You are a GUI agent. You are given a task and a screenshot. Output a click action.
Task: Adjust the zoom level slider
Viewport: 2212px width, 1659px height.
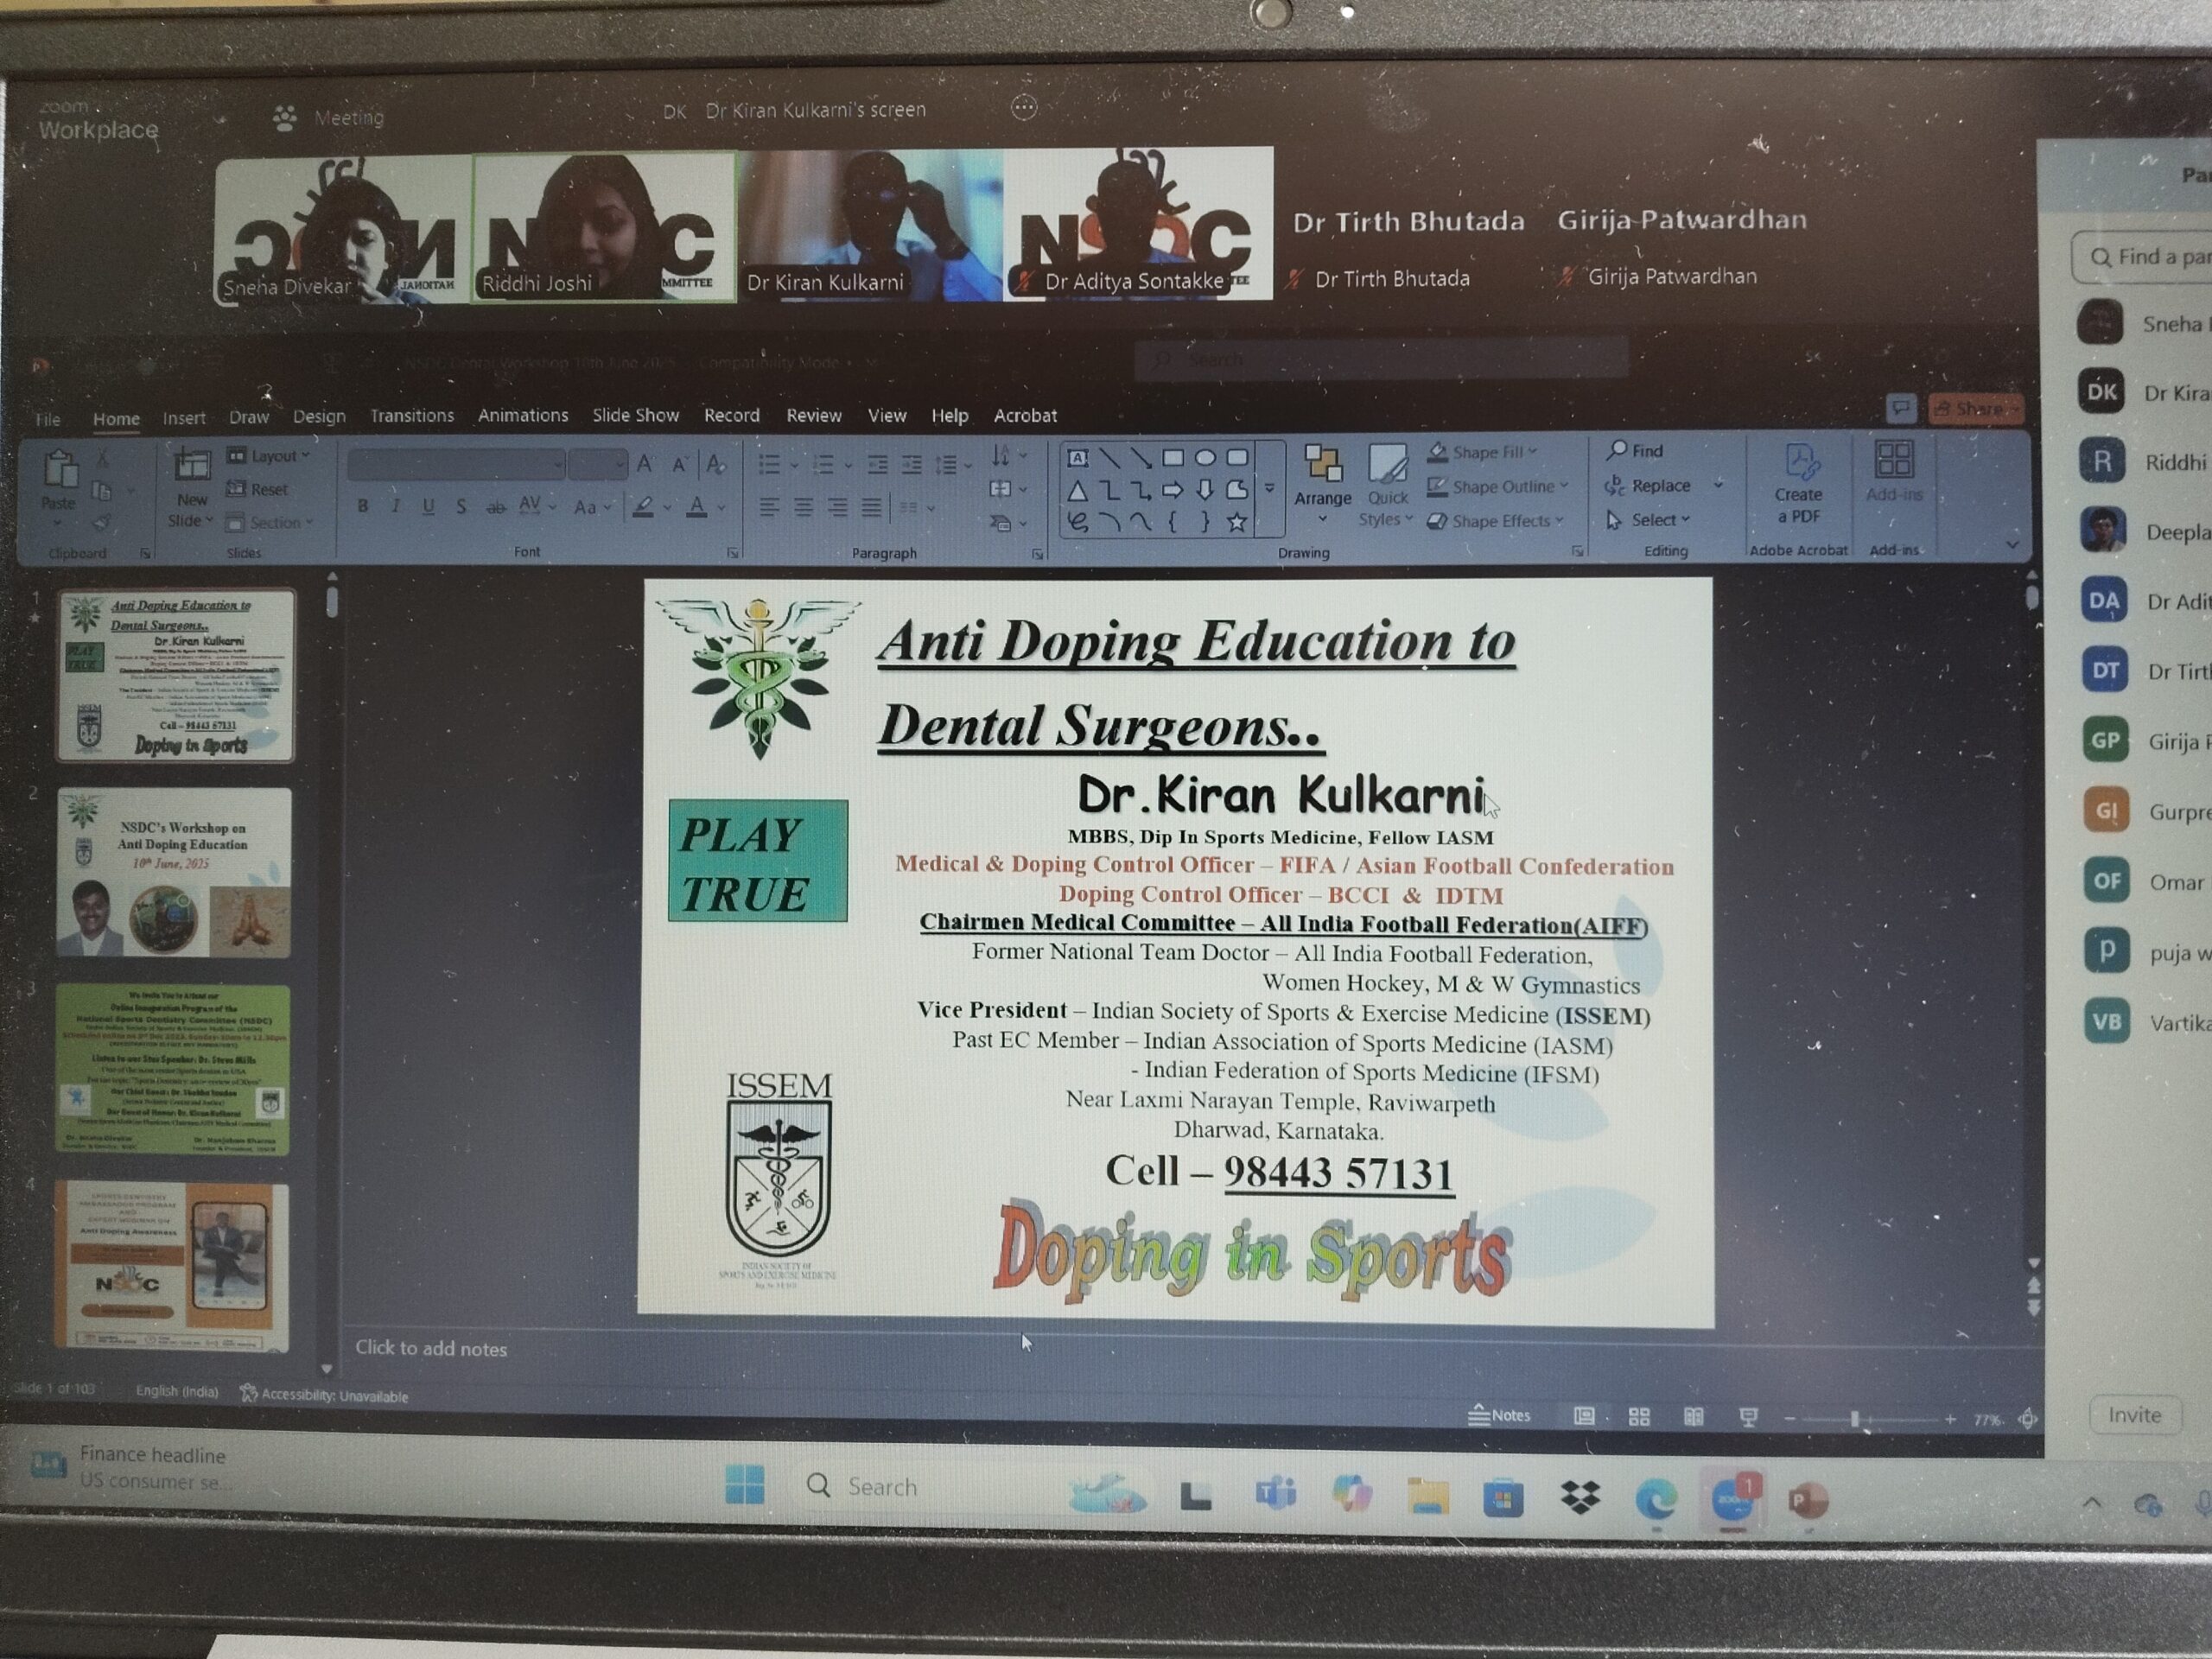pyautogui.click(x=1854, y=1419)
